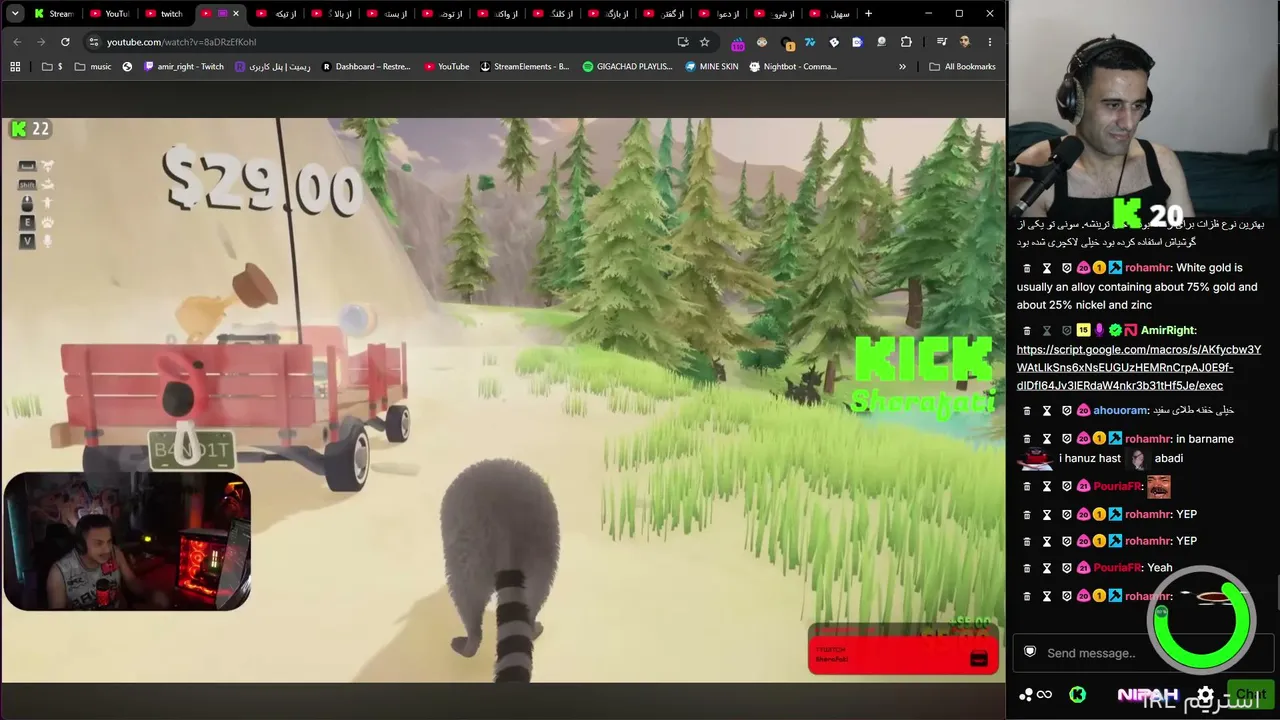Switch to the YouTube tab

(108, 14)
